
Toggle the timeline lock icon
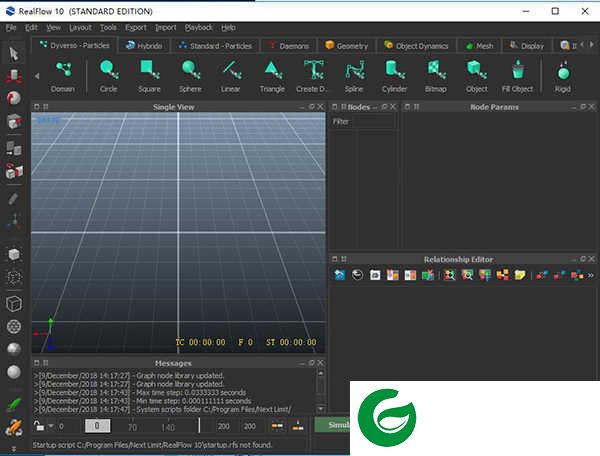(38, 425)
